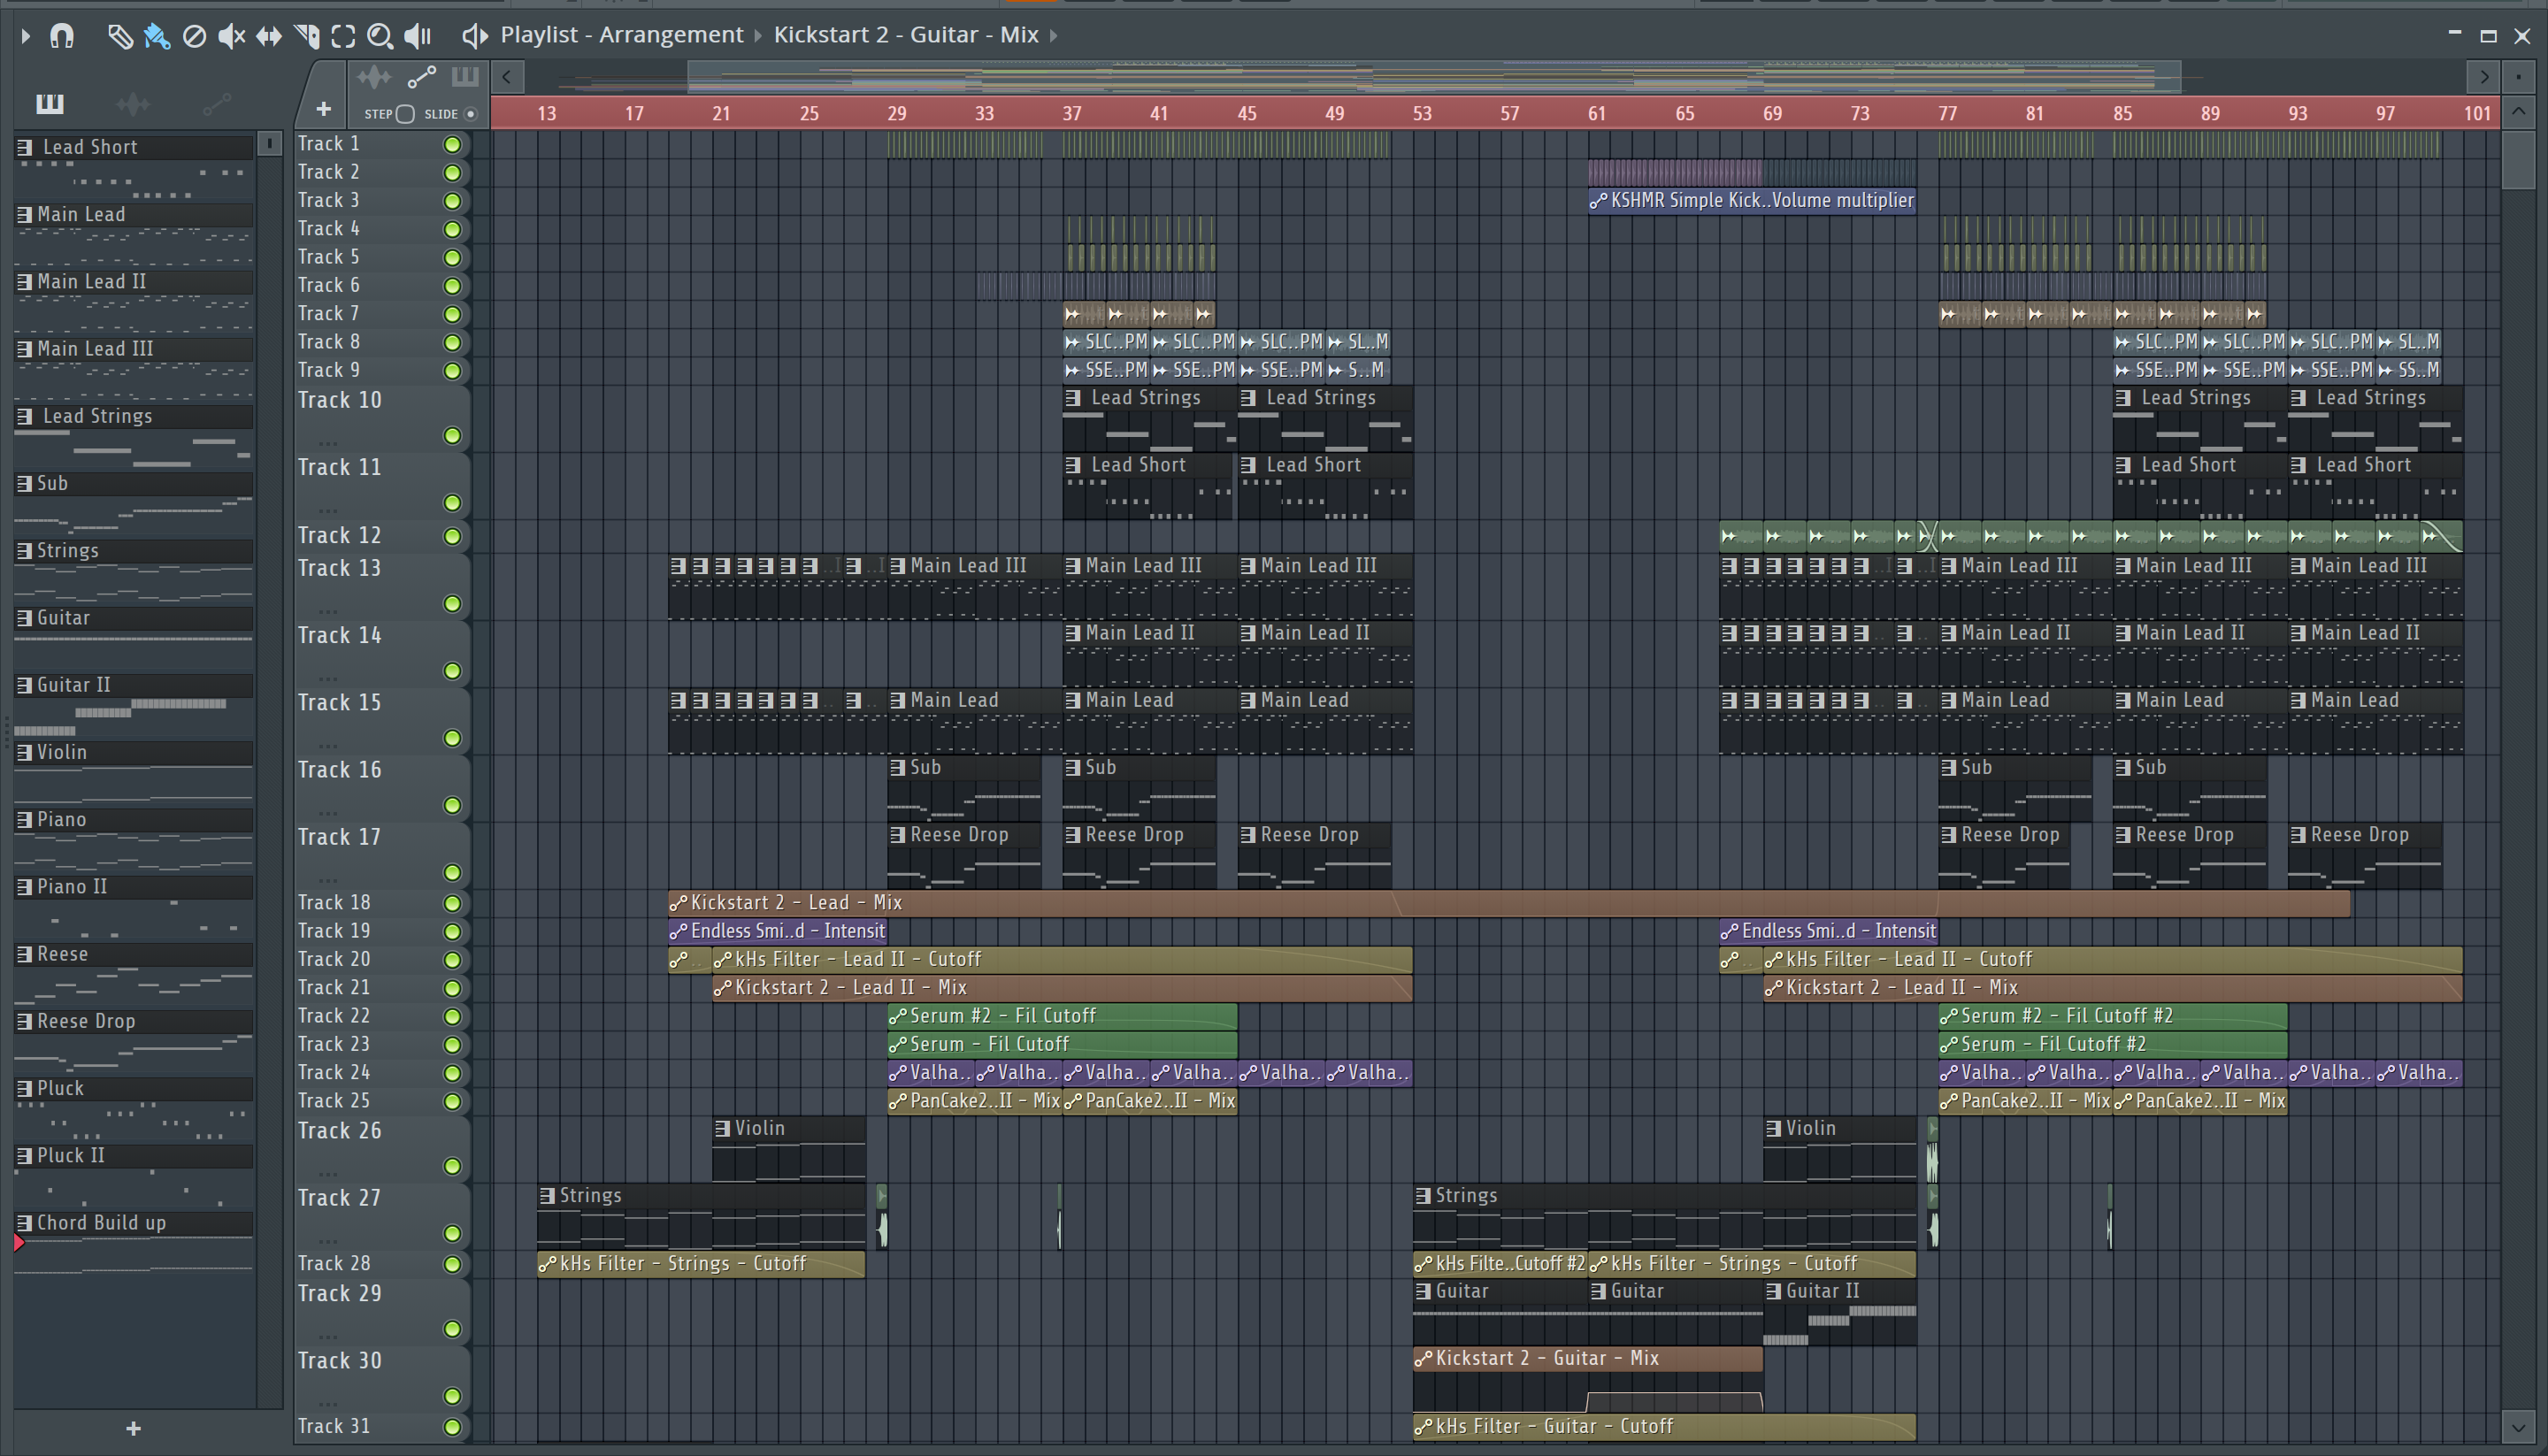2548x1456 pixels.
Task: Select the Slice tool
Action: click(x=306, y=36)
